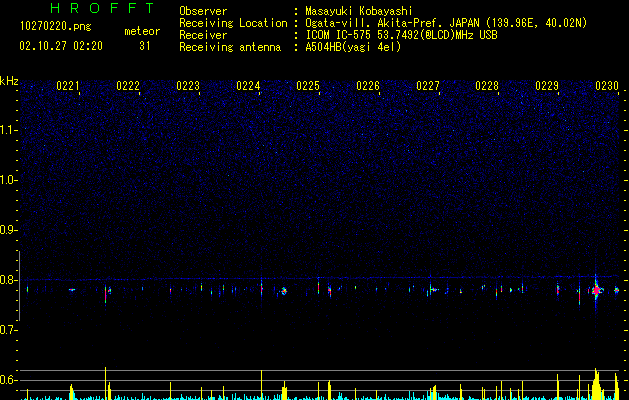Click the HROFFT title text

coord(103,8)
